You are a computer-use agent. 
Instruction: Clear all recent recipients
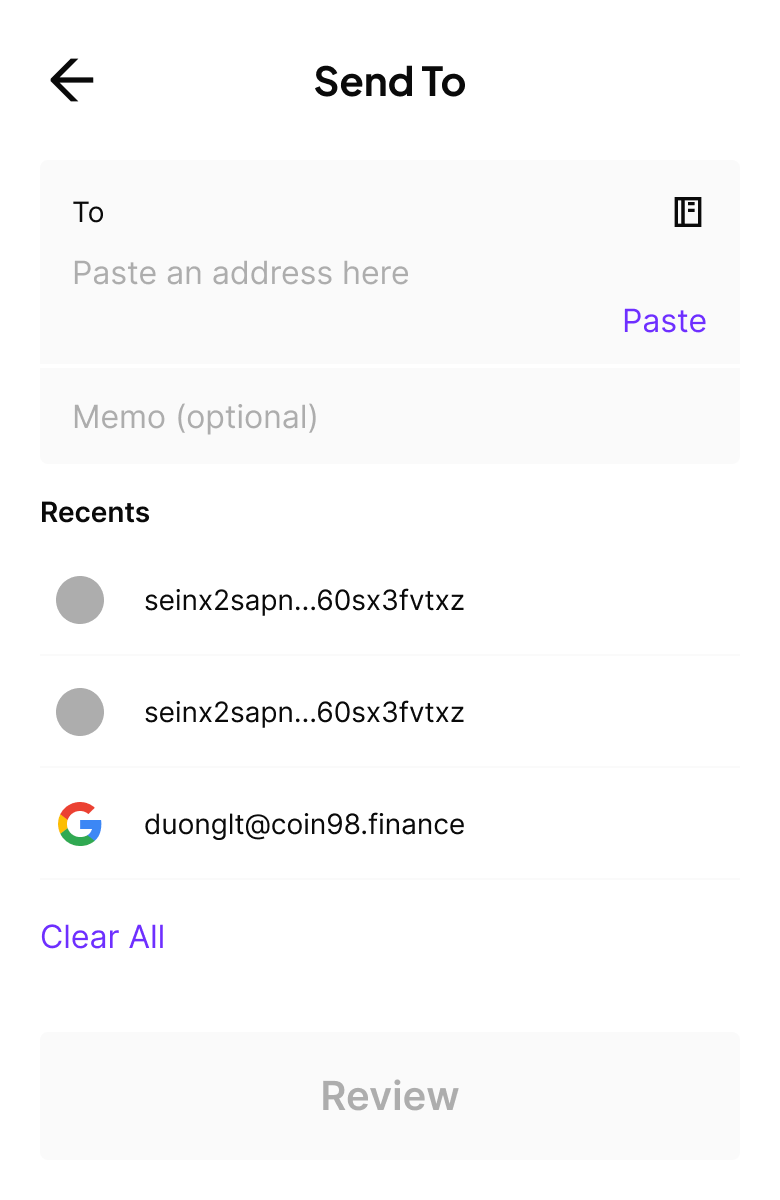[x=102, y=937]
